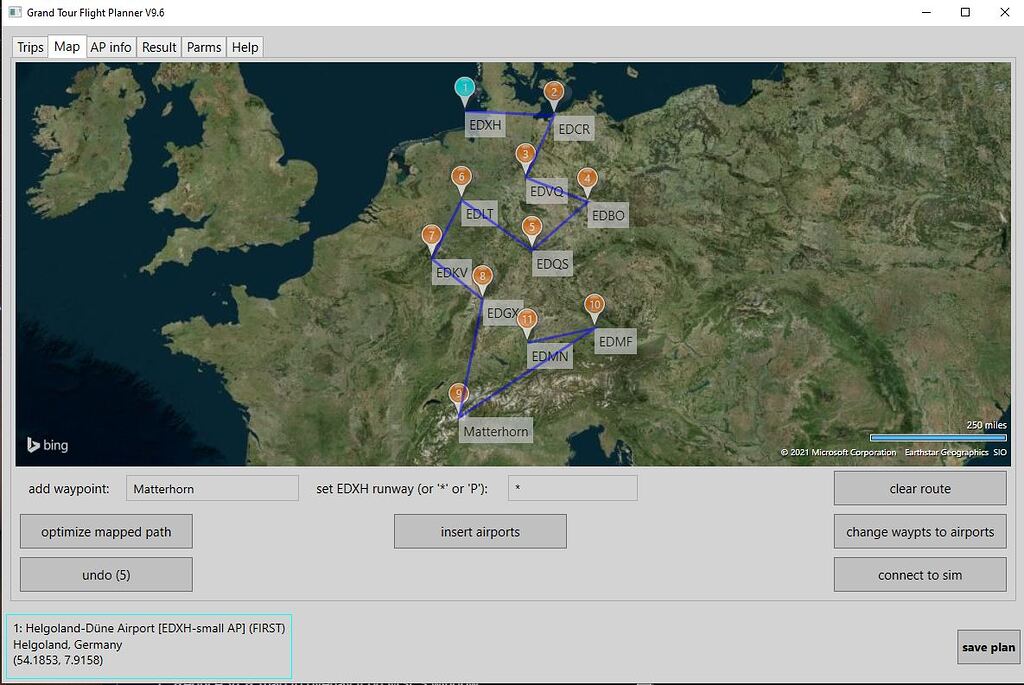Click optimize mapped path

[x=105, y=531]
